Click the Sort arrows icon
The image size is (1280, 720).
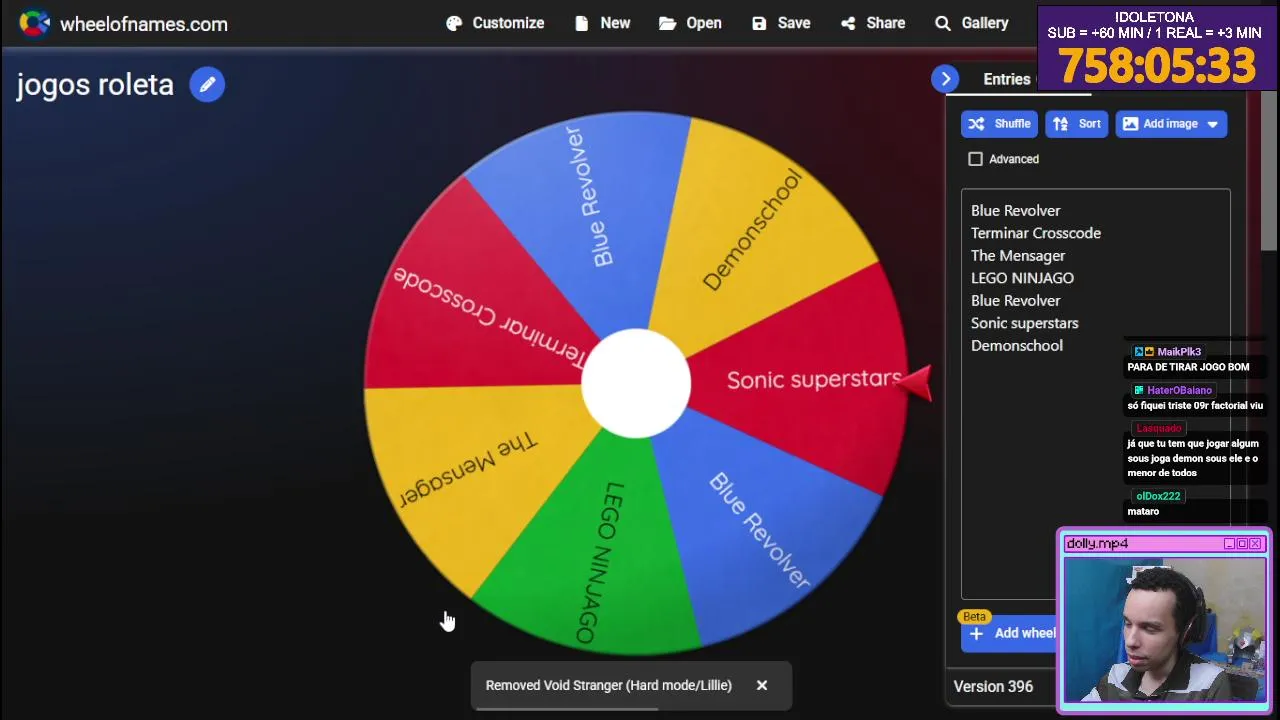1061,124
